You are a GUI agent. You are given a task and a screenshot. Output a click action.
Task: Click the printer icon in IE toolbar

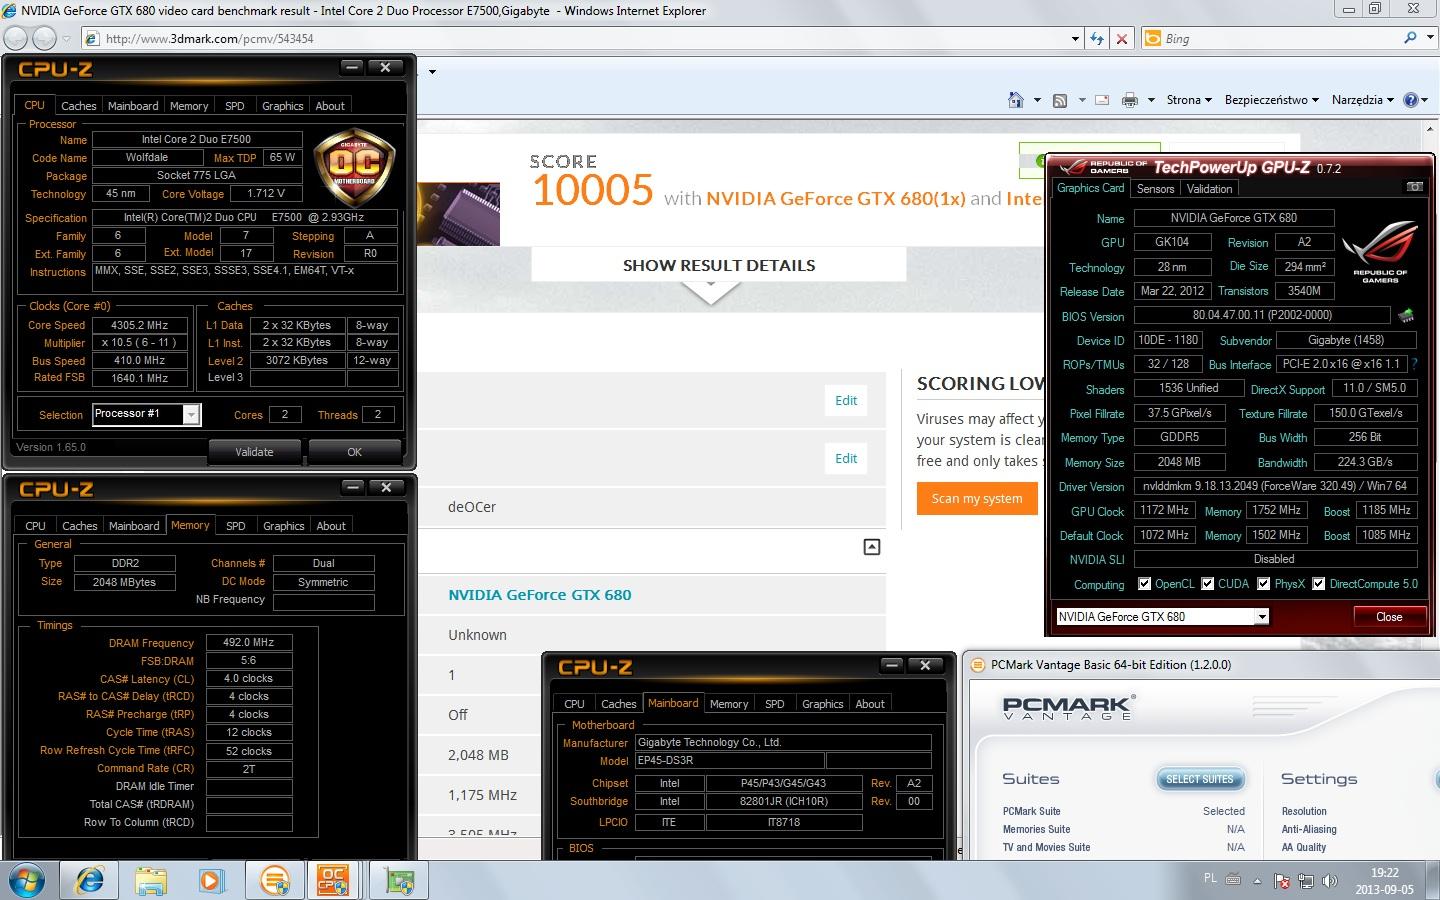pos(1130,100)
